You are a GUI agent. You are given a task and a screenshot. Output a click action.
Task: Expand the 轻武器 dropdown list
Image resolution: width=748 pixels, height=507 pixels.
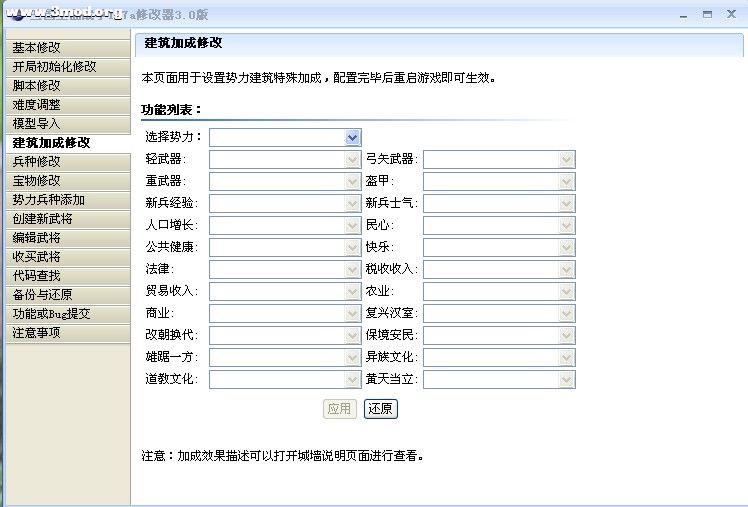[284, 159]
